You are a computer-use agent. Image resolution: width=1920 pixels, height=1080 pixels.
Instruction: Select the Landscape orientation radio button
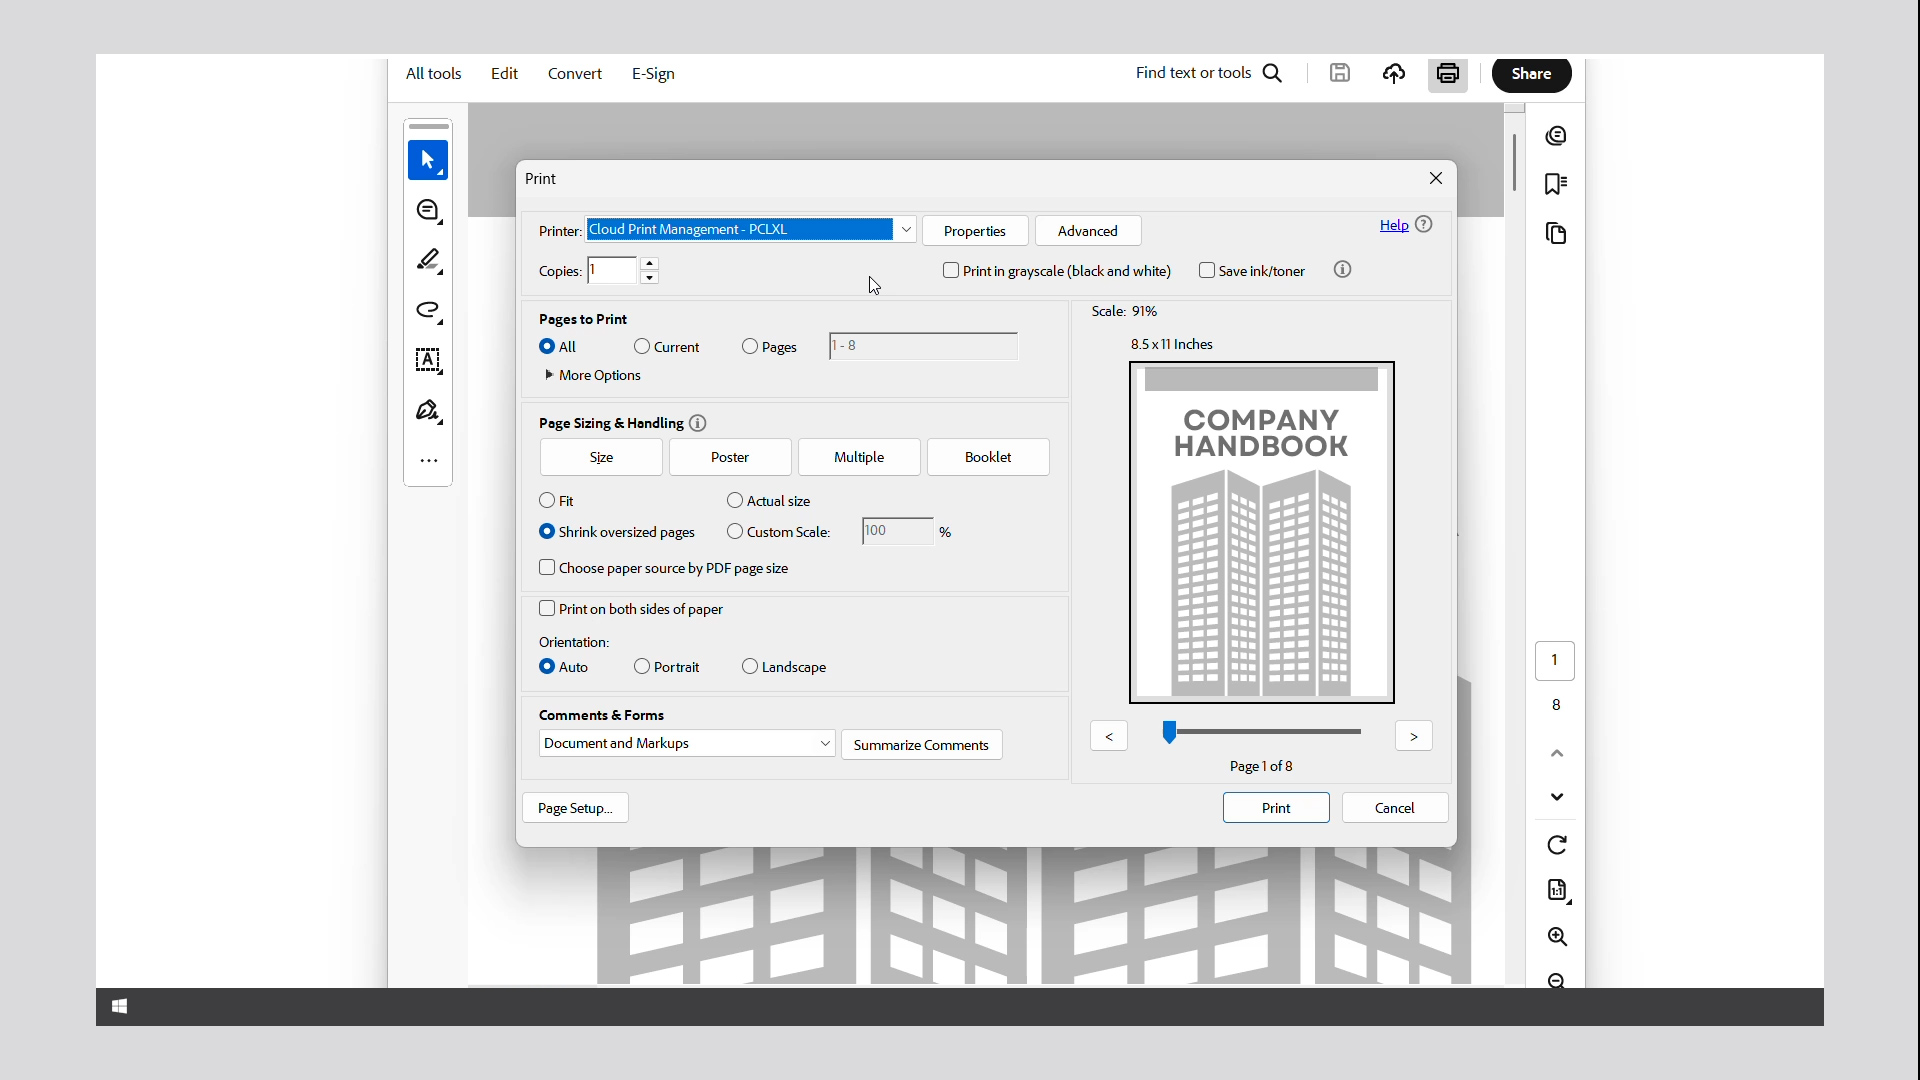click(x=750, y=667)
